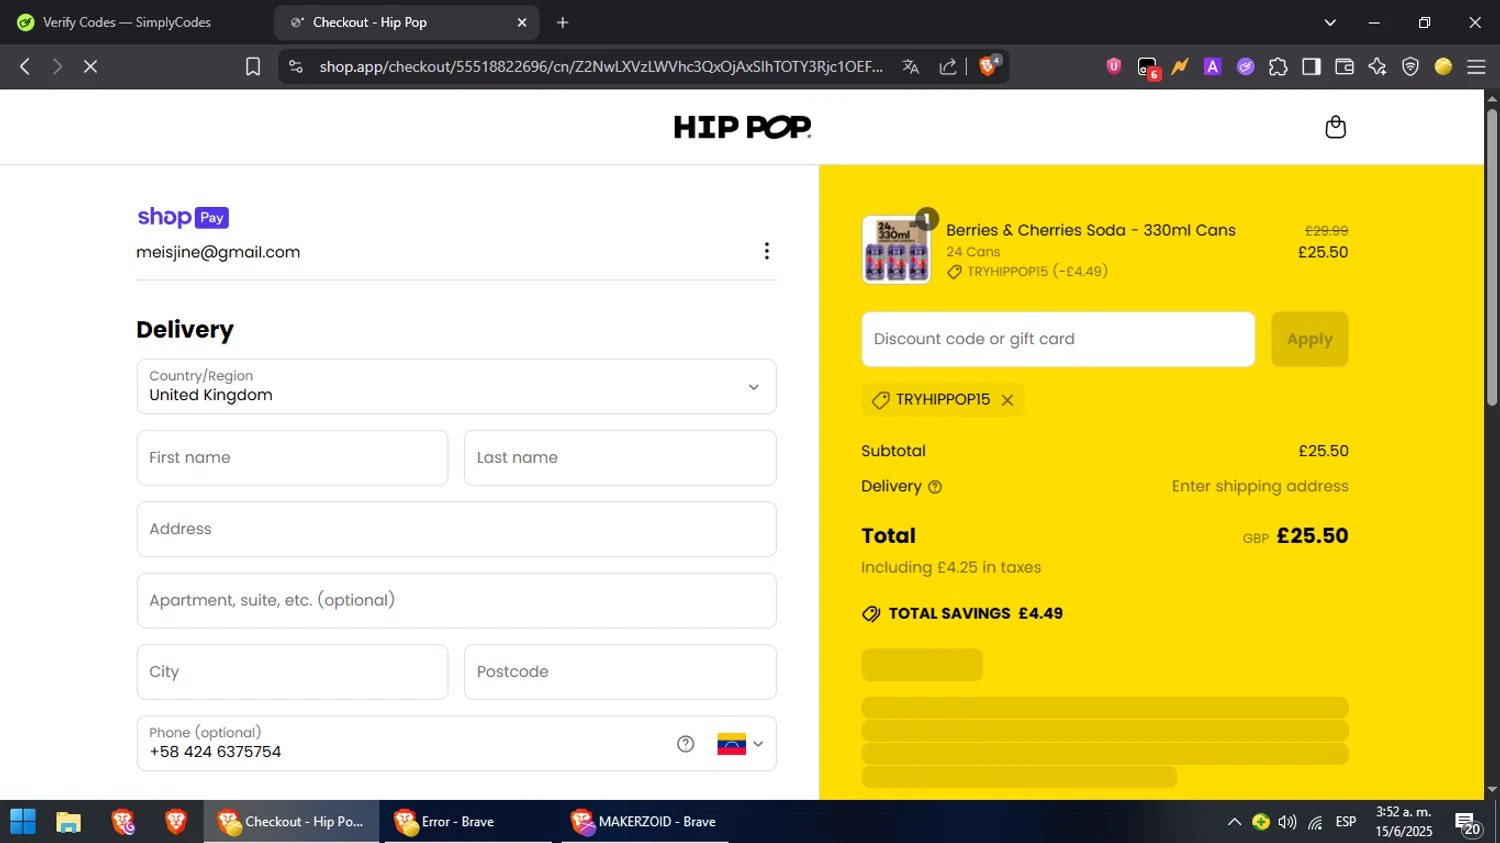Open Brave VPN shield icon
Screen dimensions: 1500x843
pos(1410,66)
